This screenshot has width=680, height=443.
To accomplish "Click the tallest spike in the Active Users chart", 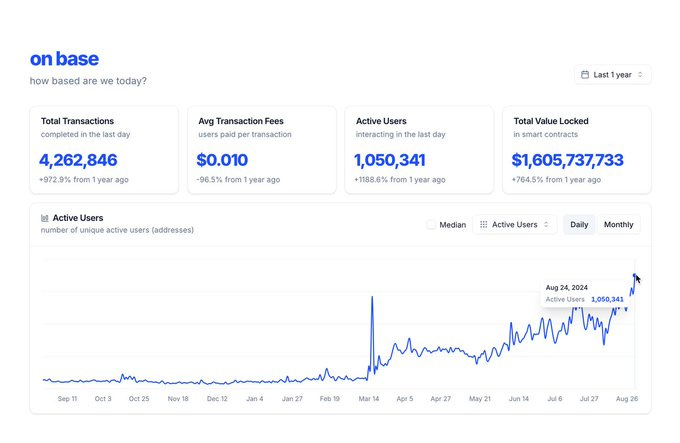I will 372,297.
